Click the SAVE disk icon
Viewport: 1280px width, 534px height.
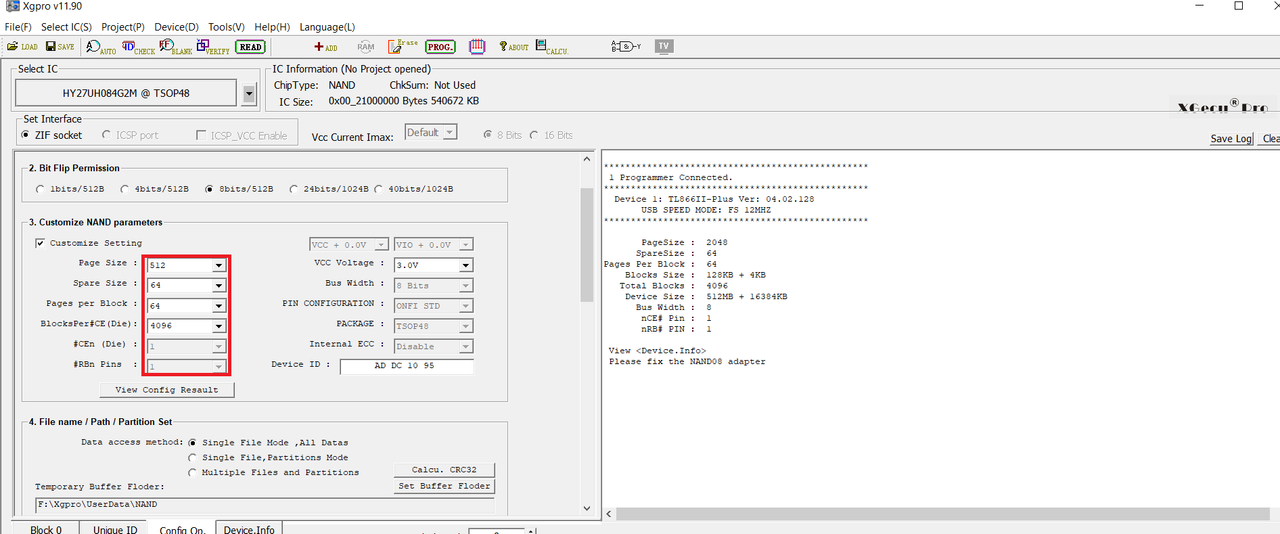tap(60, 46)
